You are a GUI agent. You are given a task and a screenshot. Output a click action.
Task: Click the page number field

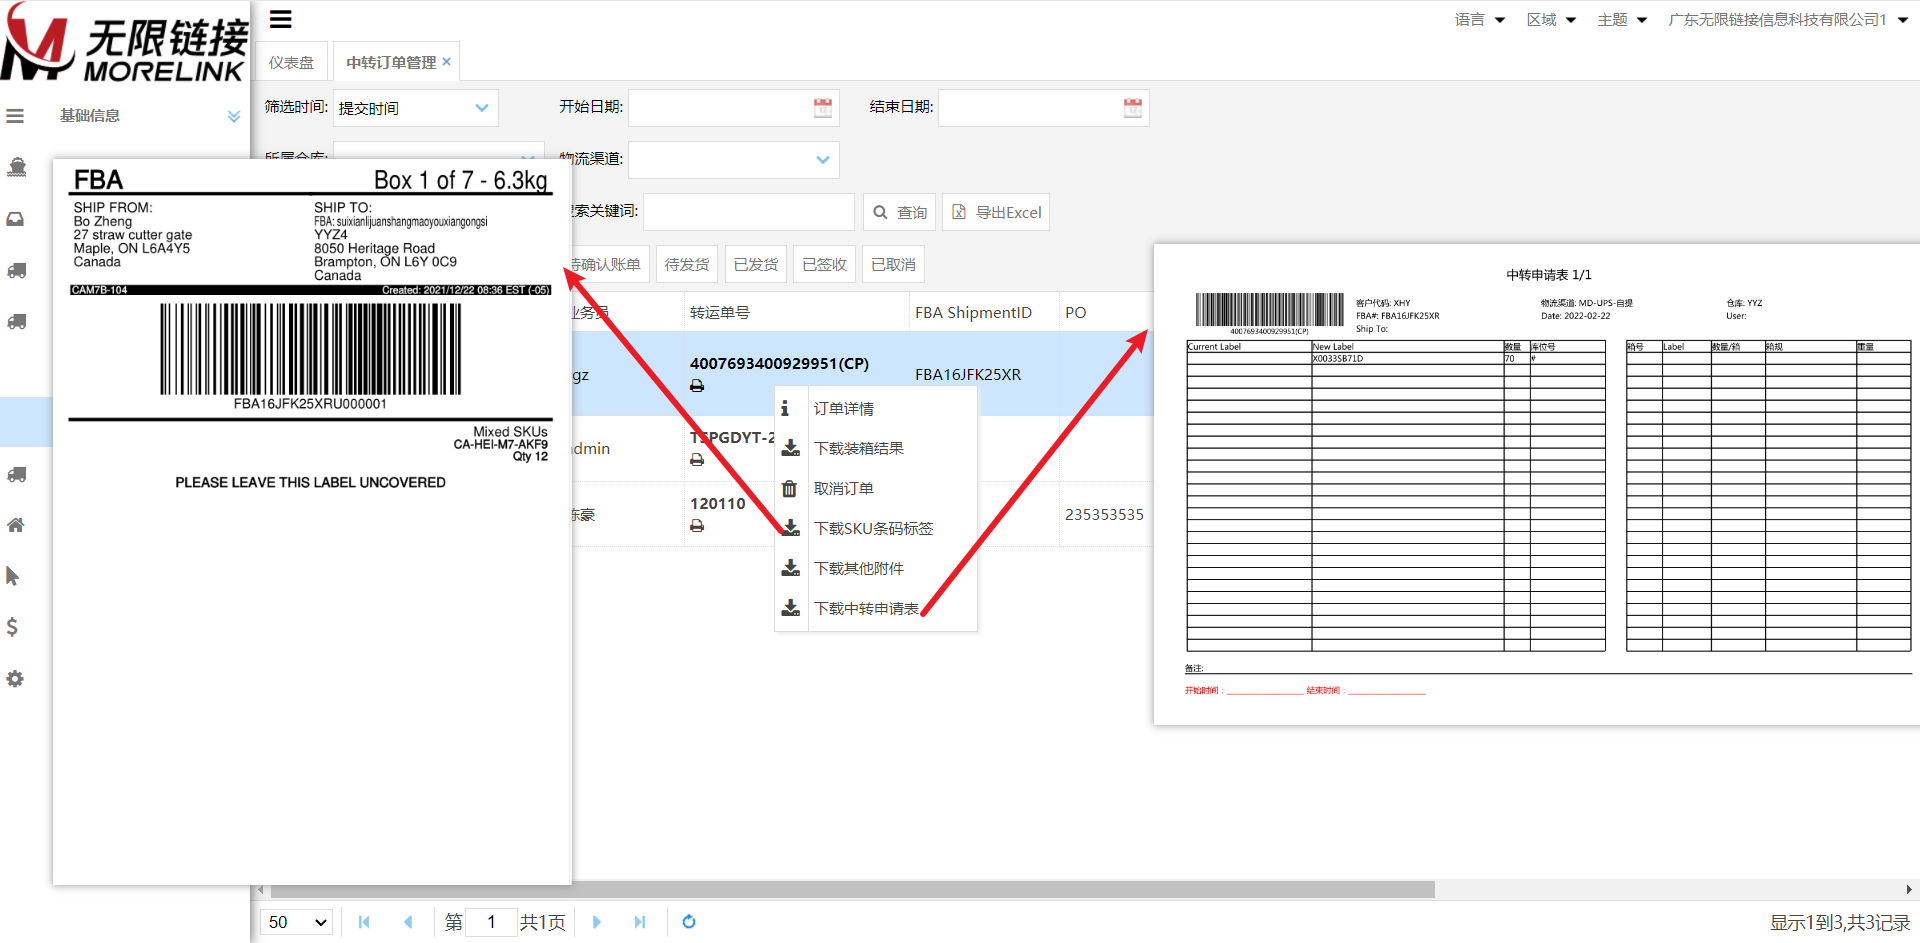click(492, 922)
